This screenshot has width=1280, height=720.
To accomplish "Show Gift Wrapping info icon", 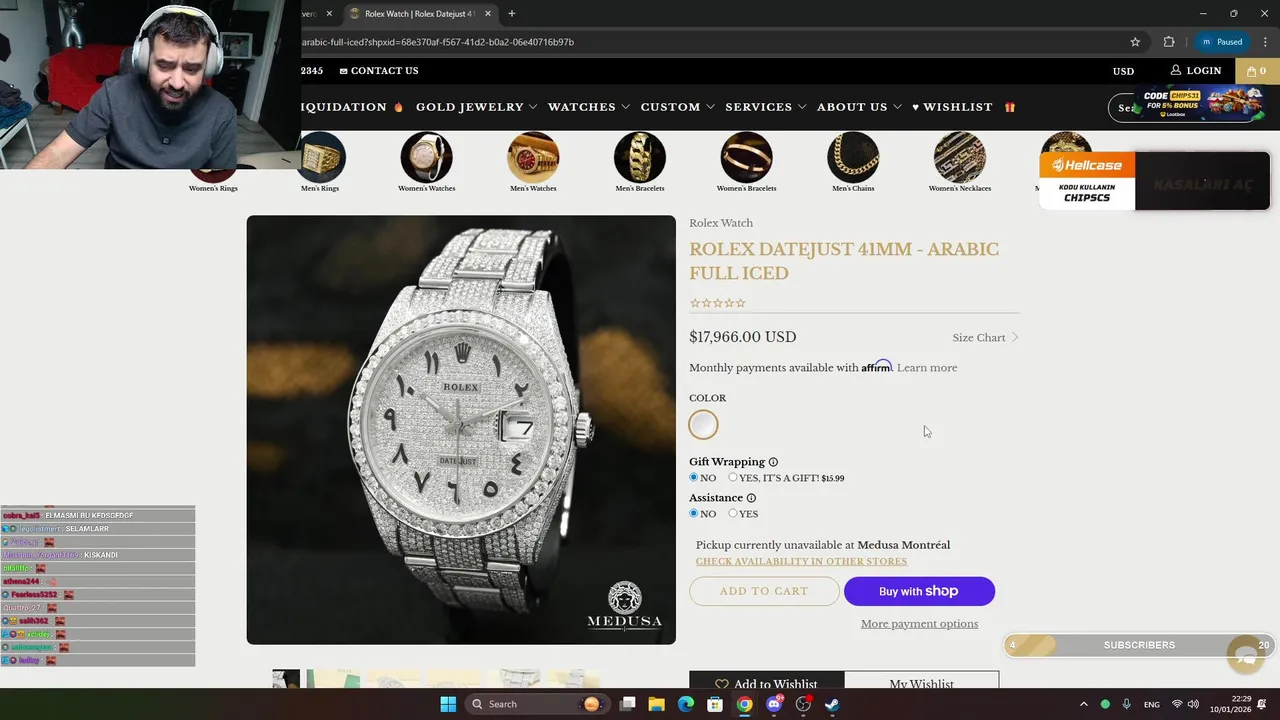I will (773, 462).
